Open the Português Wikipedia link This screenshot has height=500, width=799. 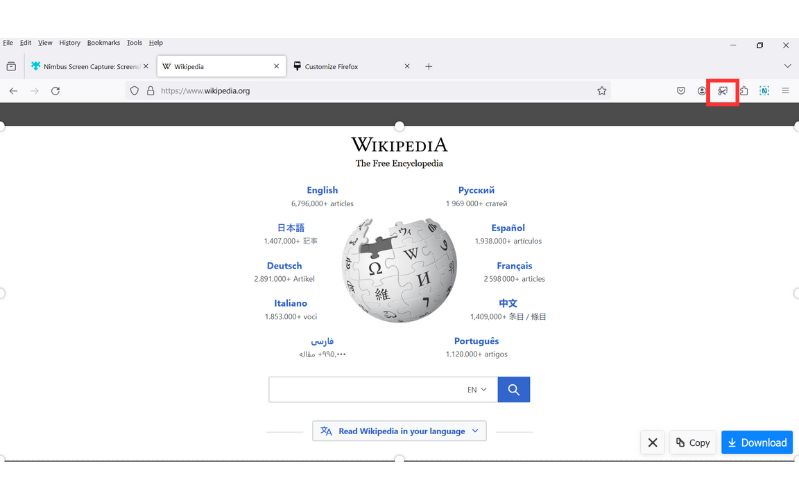click(476, 341)
